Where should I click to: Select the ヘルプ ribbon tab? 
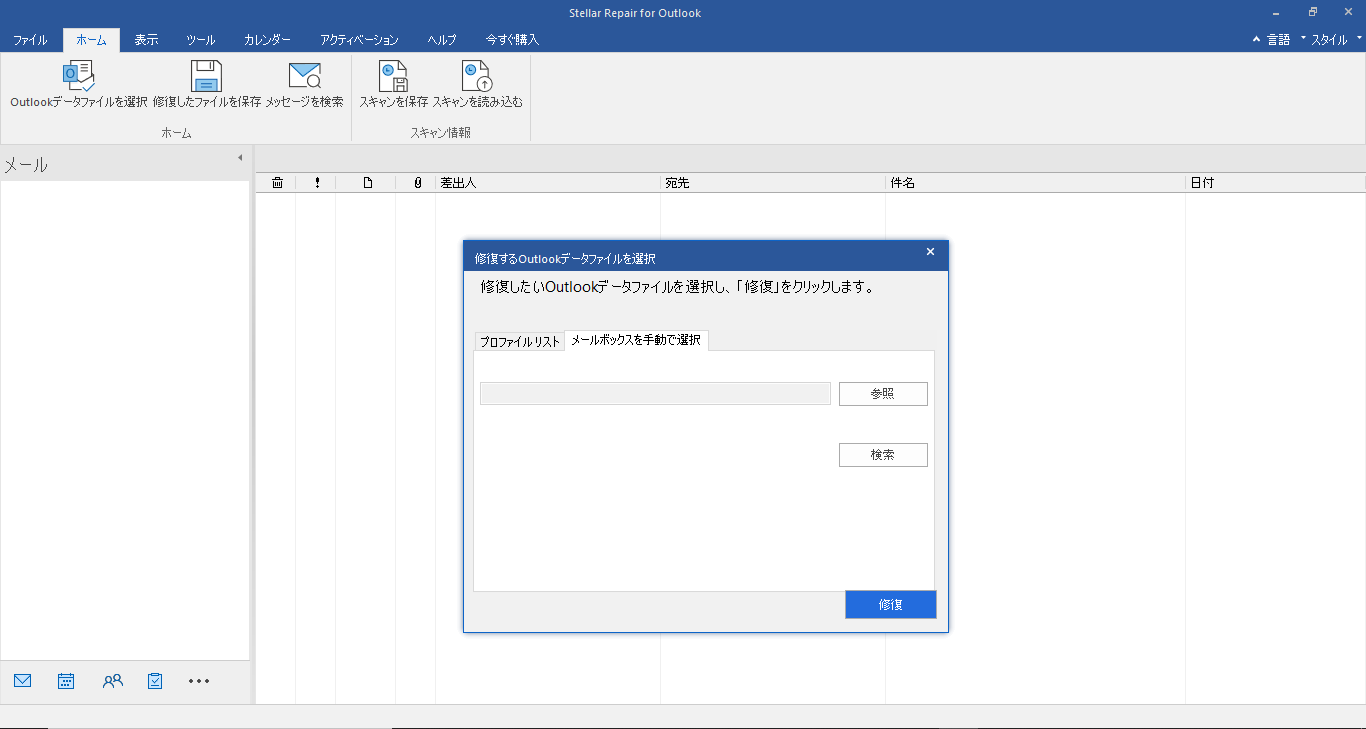[x=442, y=40]
